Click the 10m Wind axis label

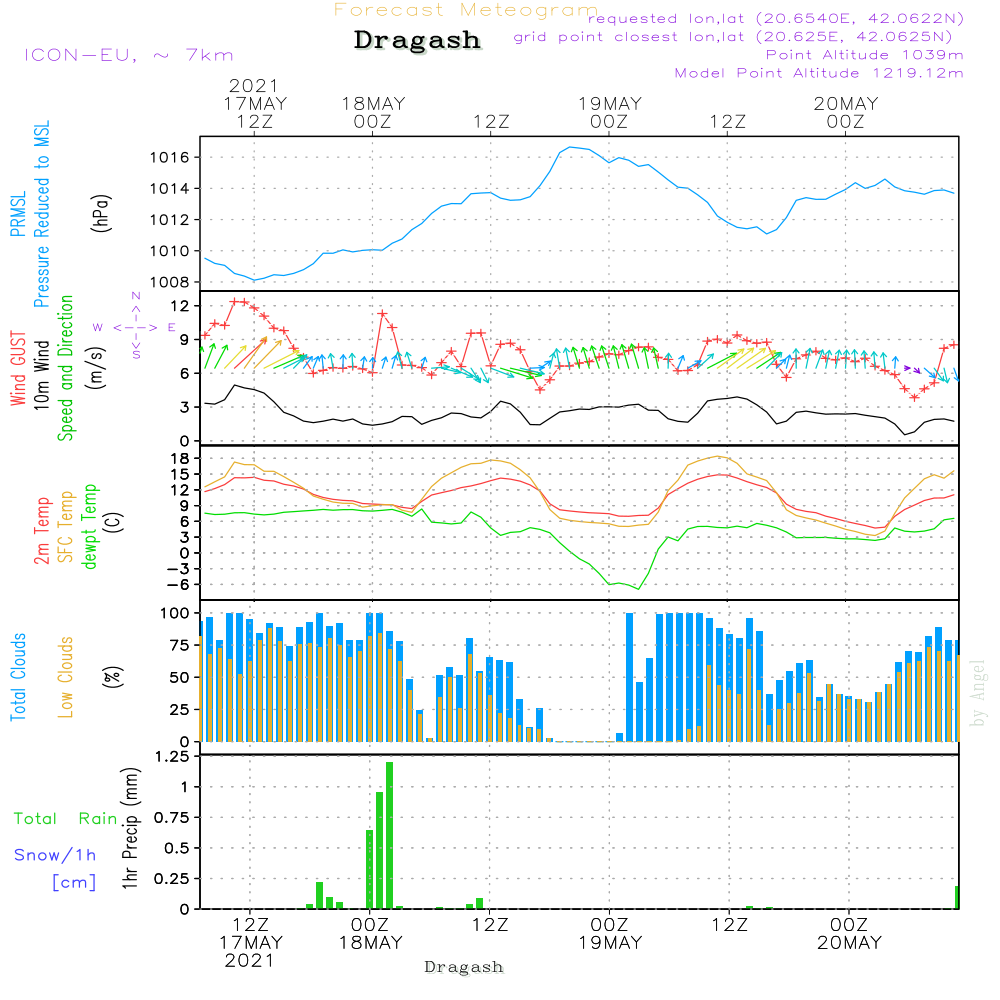tap(41, 374)
